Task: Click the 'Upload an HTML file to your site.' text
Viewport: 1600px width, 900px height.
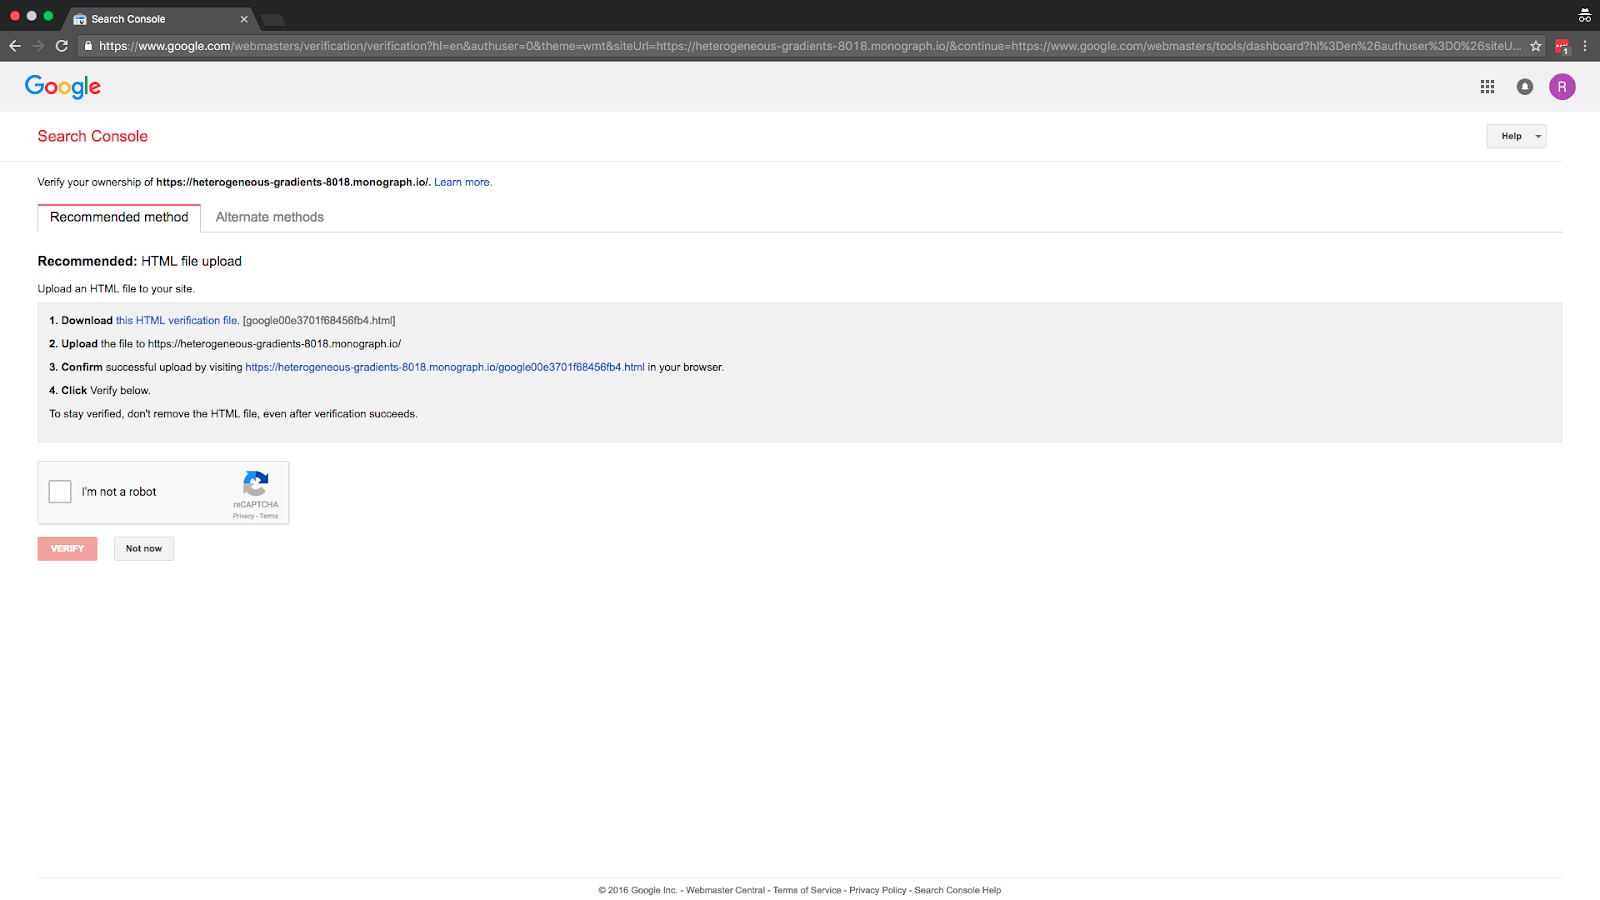Action: pyautogui.click(x=116, y=289)
